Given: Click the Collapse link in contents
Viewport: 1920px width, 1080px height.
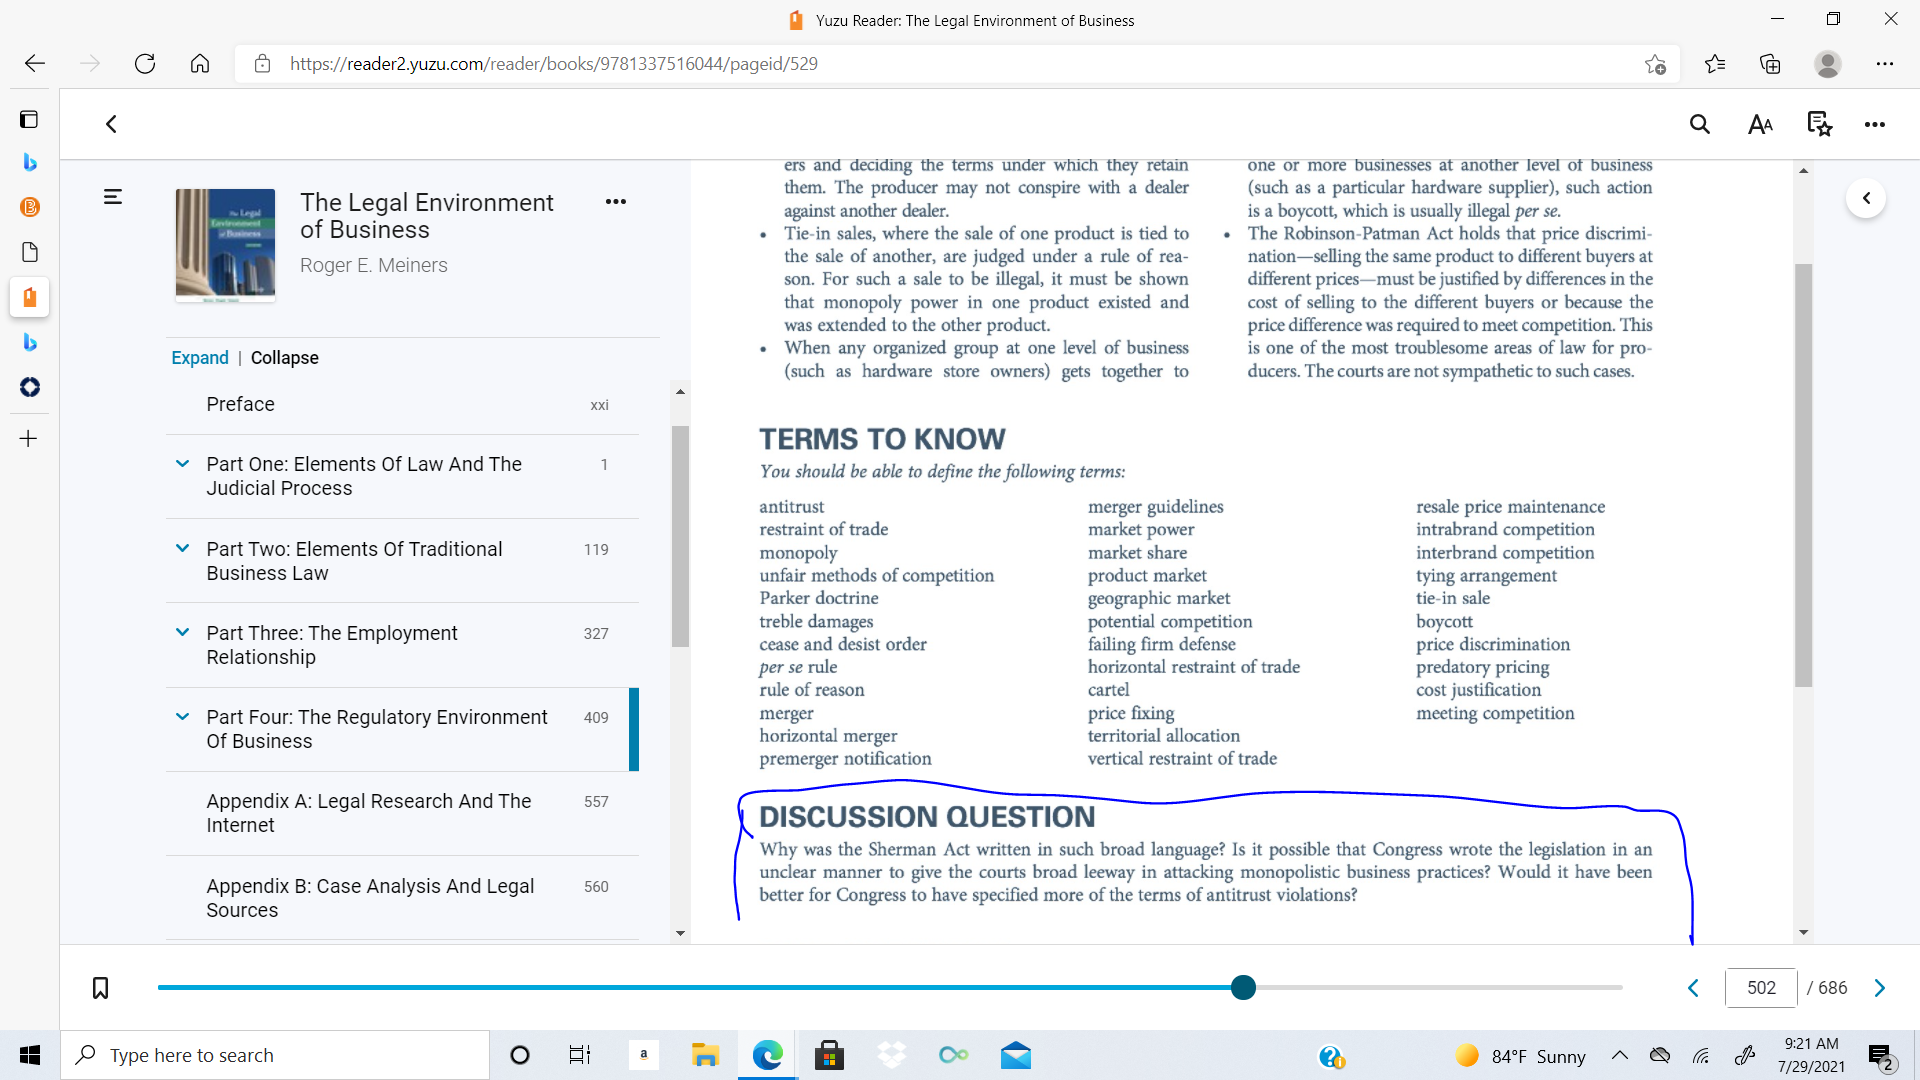Looking at the screenshot, I should tap(285, 358).
